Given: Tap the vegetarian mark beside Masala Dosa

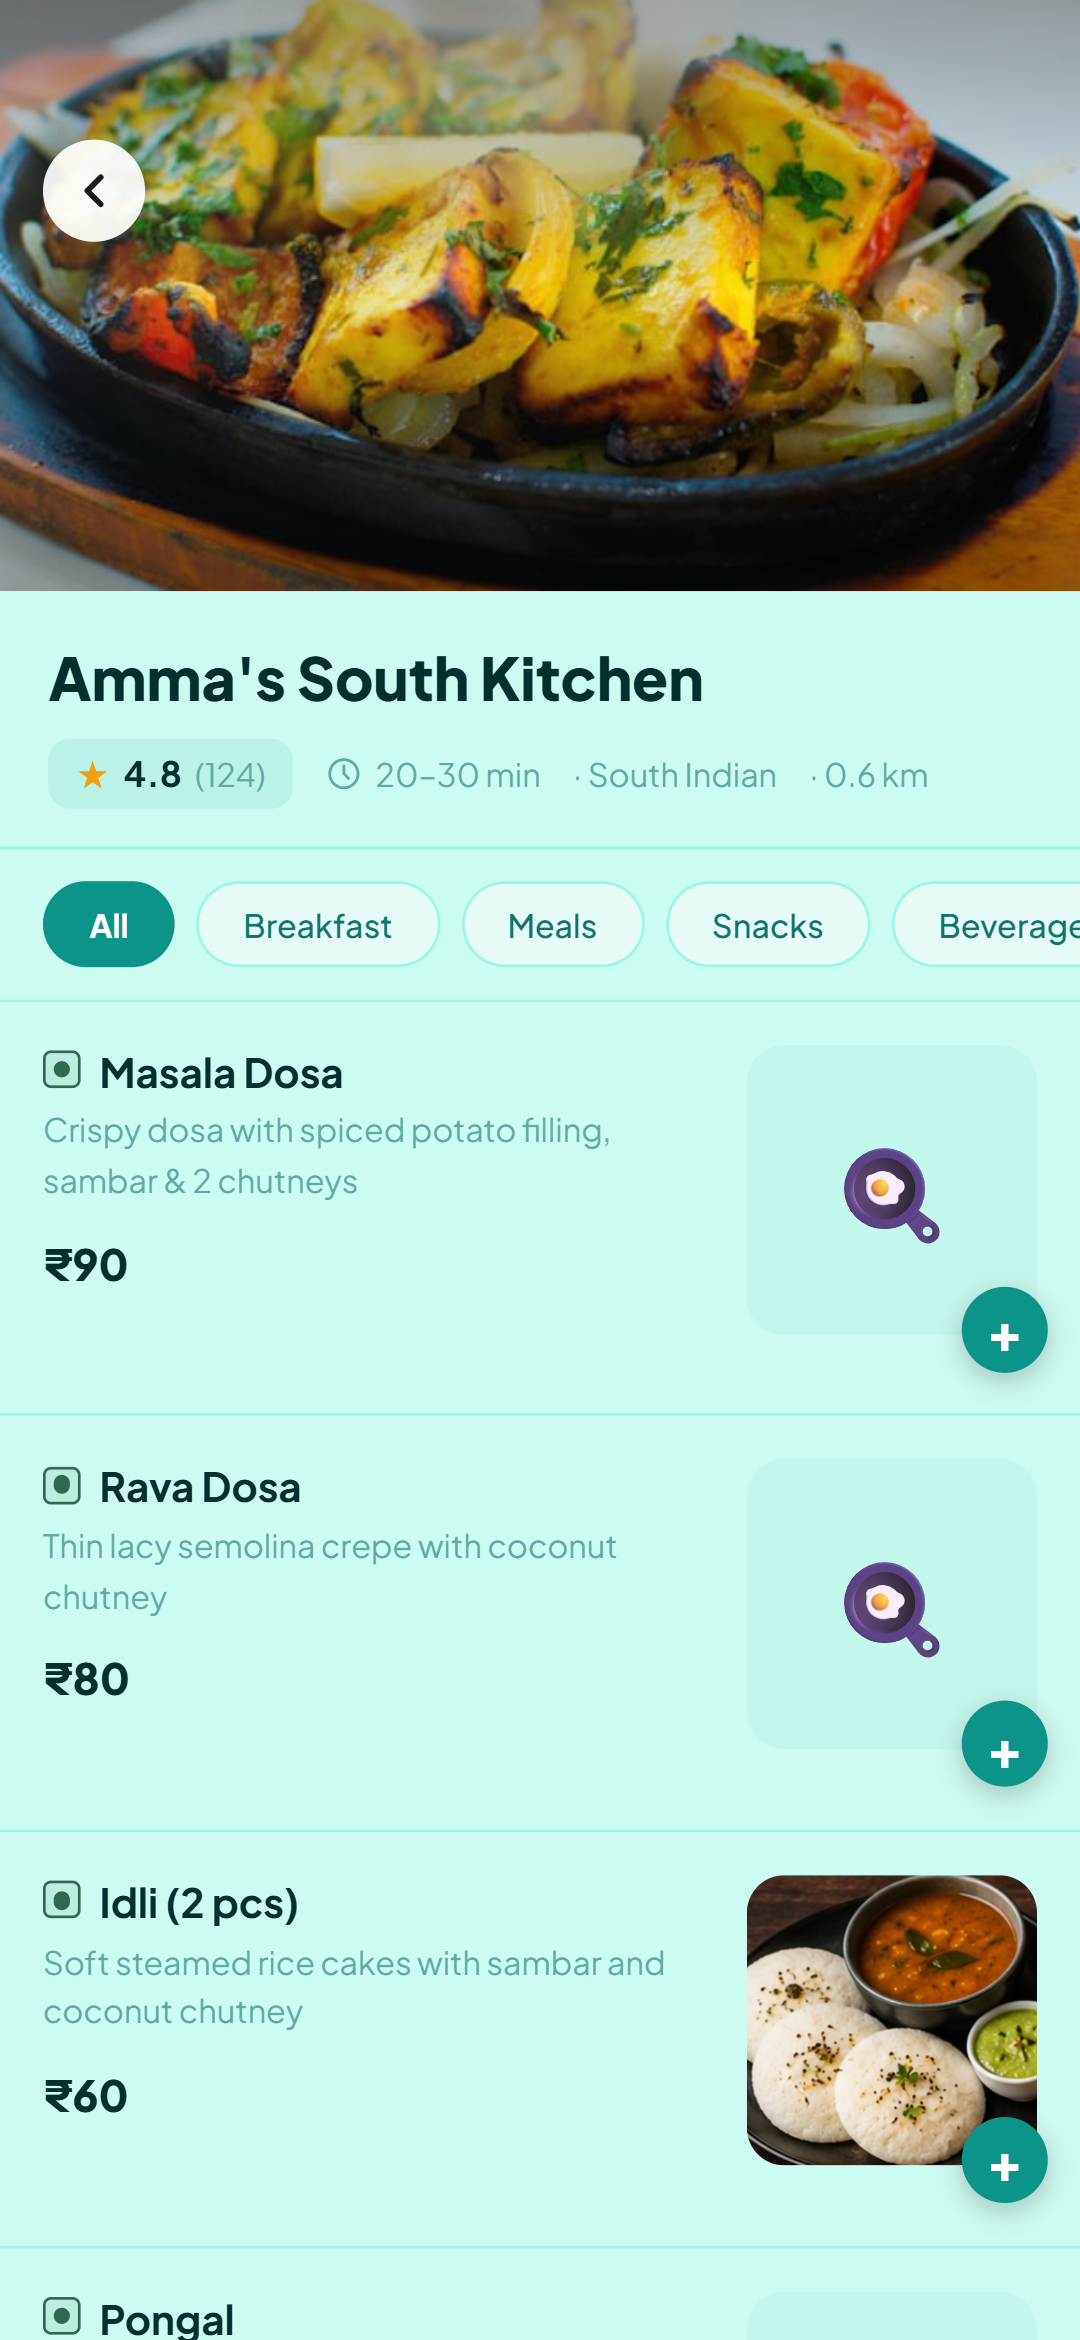Looking at the screenshot, I should [x=62, y=1070].
